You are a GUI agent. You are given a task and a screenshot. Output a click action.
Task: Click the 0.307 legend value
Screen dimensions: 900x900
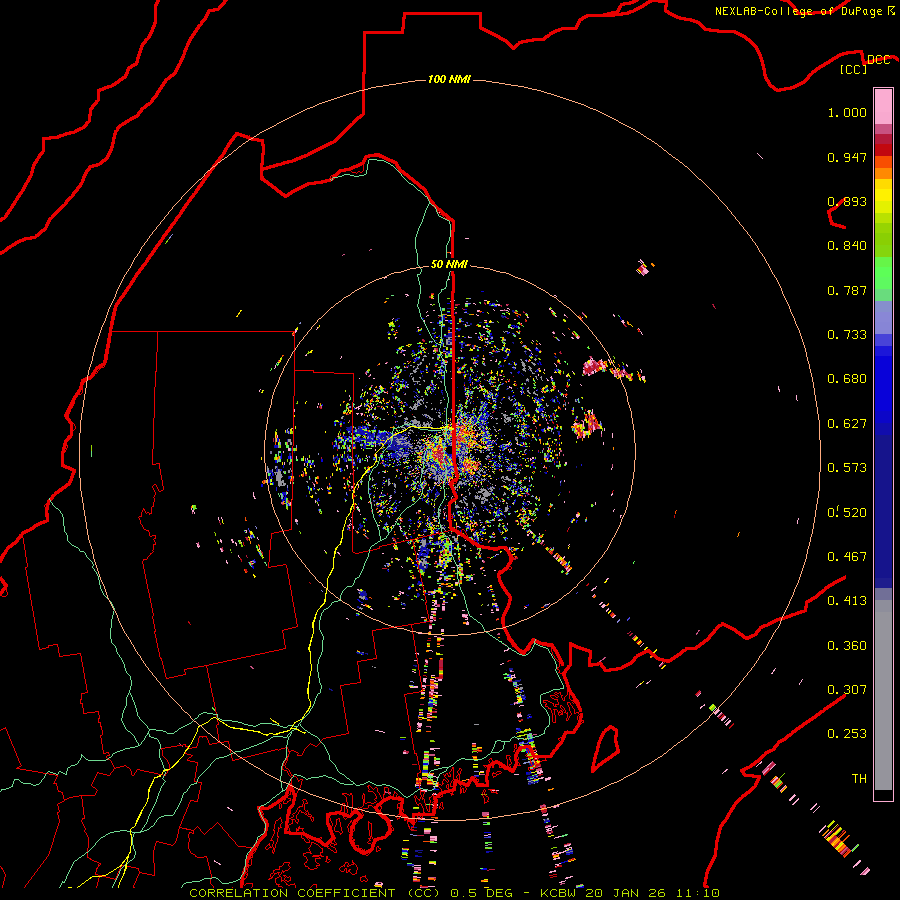pos(847,690)
